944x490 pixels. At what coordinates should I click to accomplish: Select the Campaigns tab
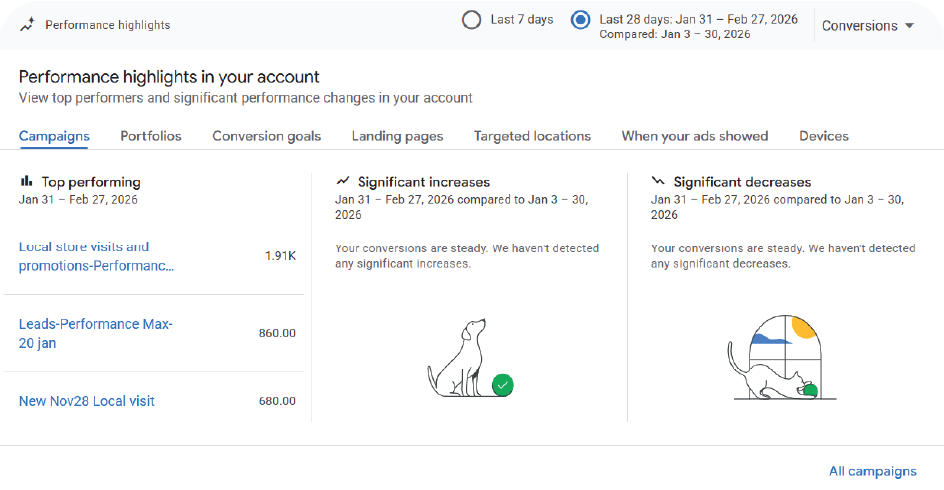click(x=54, y=136)
